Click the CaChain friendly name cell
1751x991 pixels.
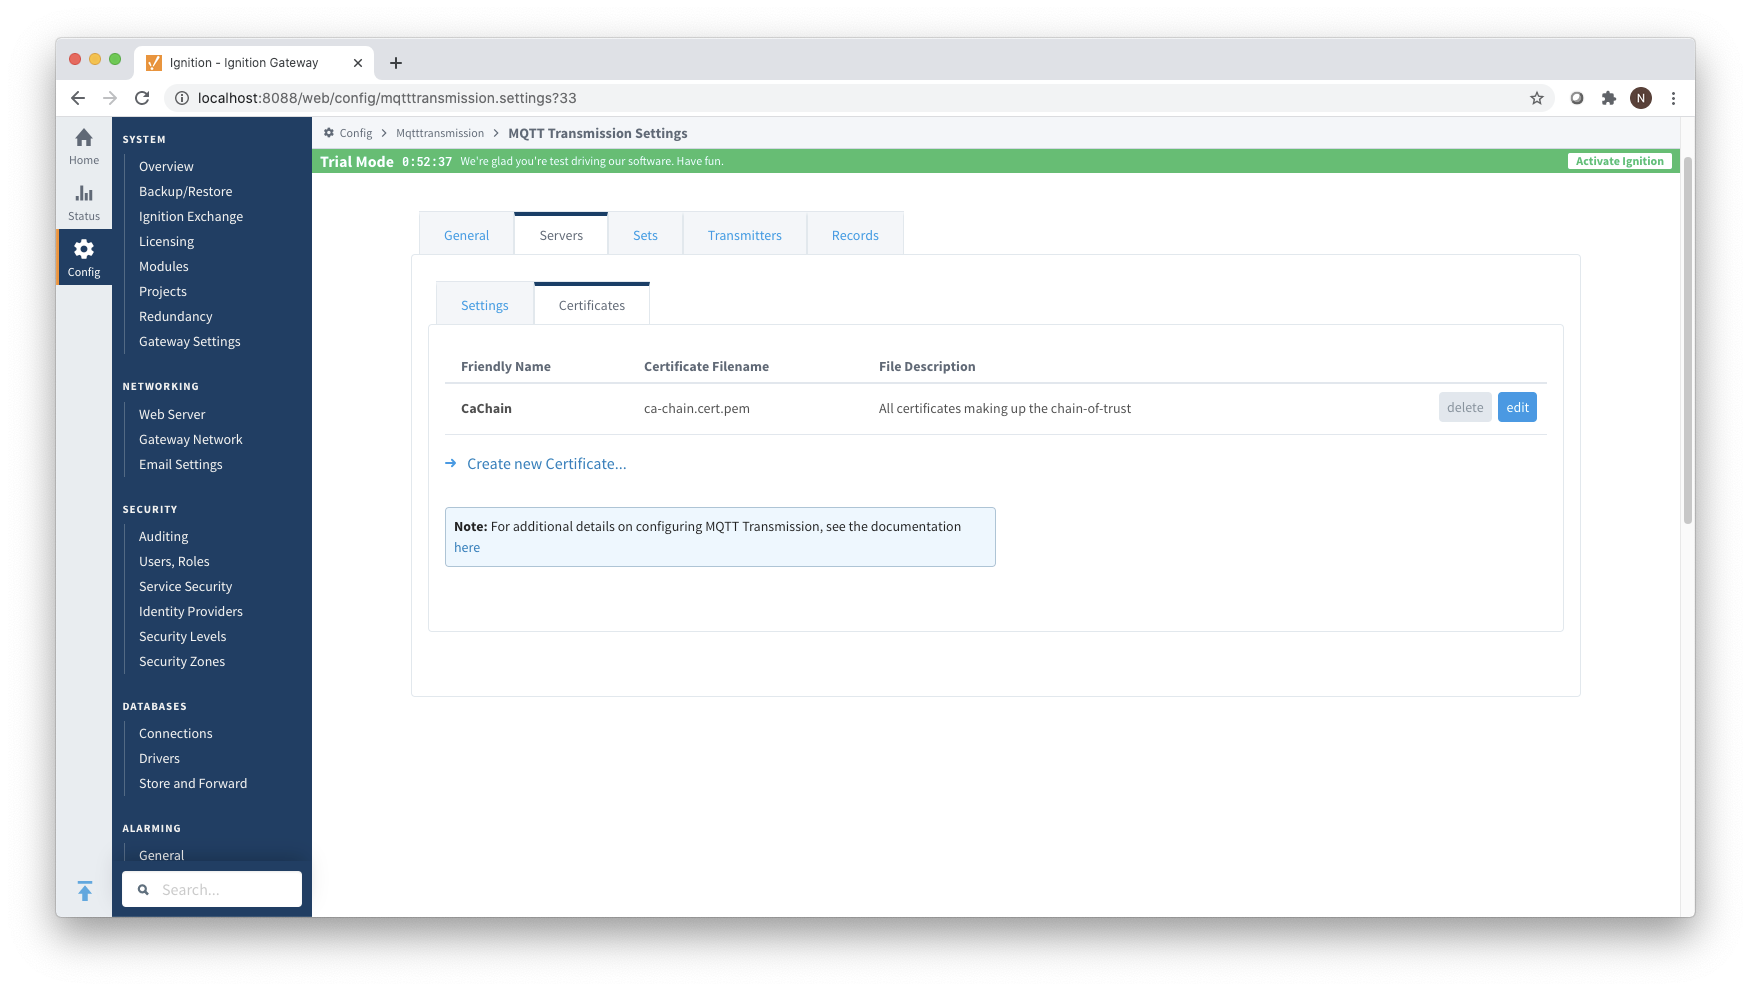(x=486, y=408)
